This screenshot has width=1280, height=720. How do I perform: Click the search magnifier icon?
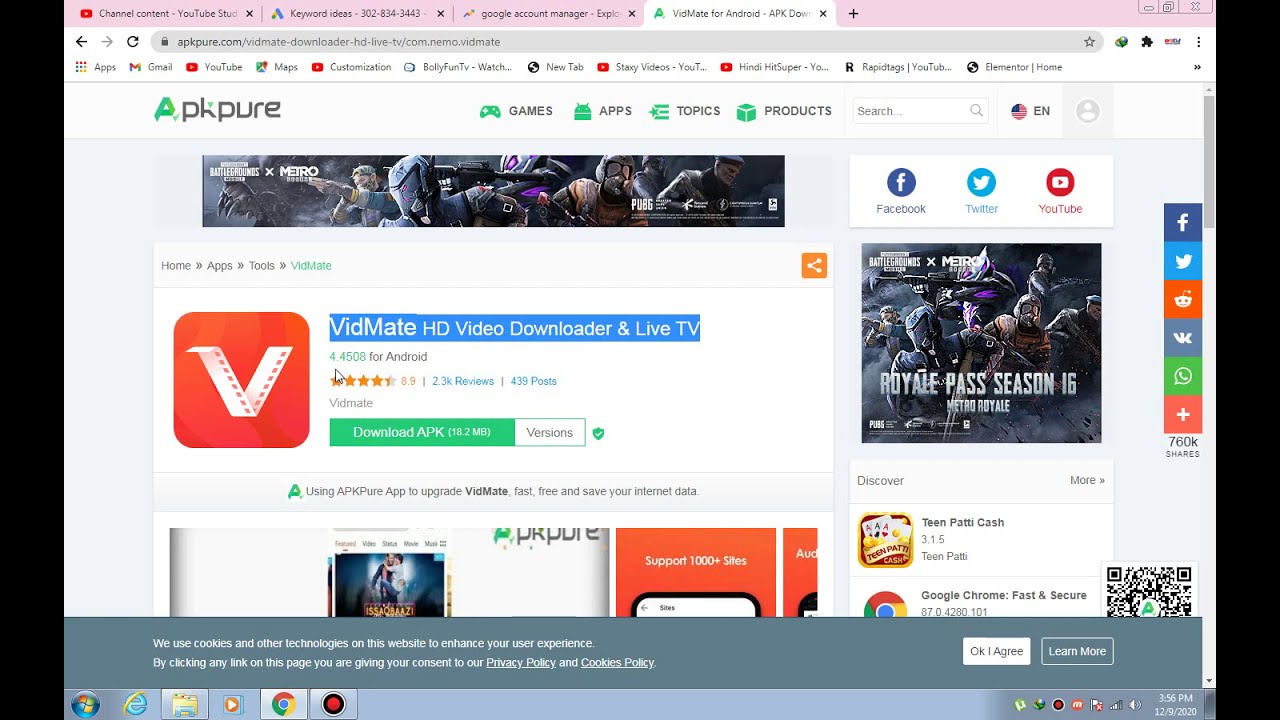[976, 111]
